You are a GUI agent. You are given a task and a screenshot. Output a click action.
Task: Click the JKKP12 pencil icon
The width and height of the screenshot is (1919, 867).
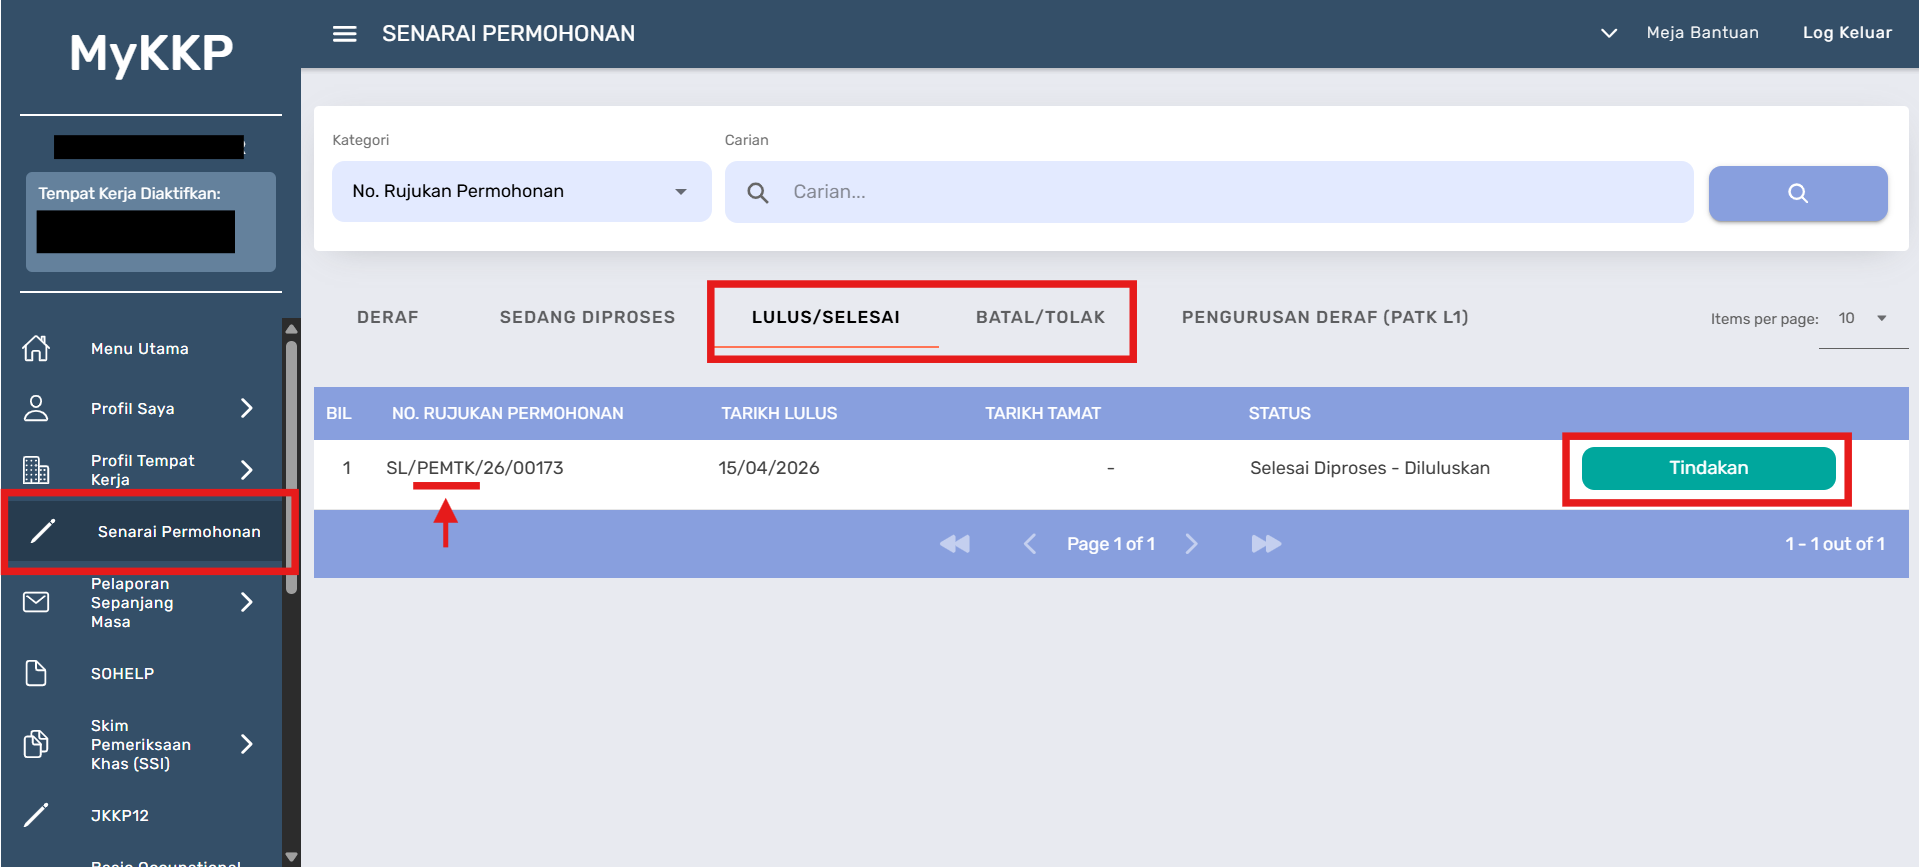click(36, 815)
